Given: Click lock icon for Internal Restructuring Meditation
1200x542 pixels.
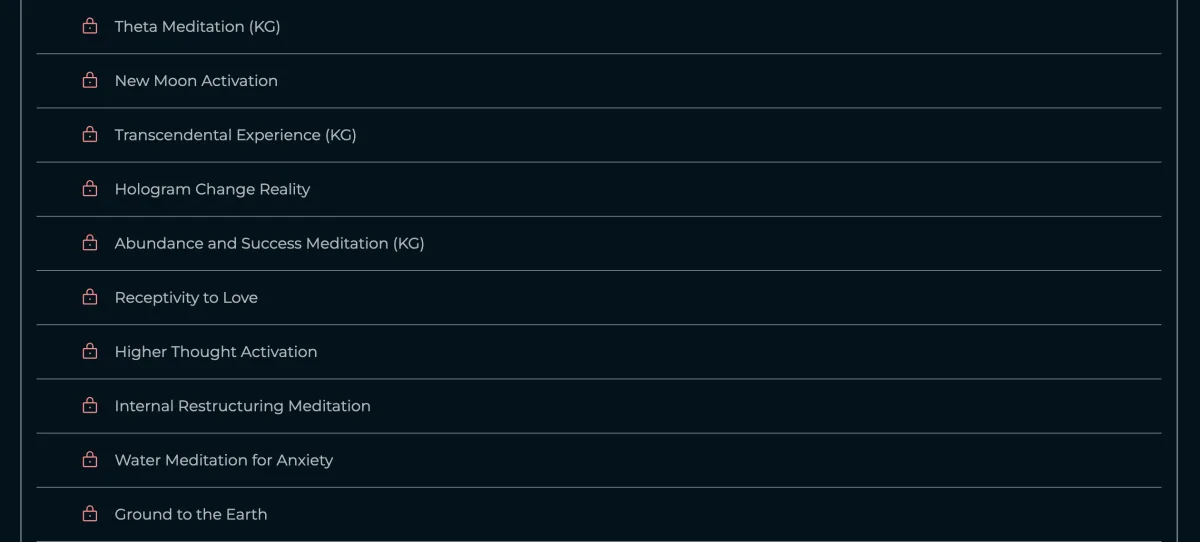Looking at the screenshot, I should [90, 406].
